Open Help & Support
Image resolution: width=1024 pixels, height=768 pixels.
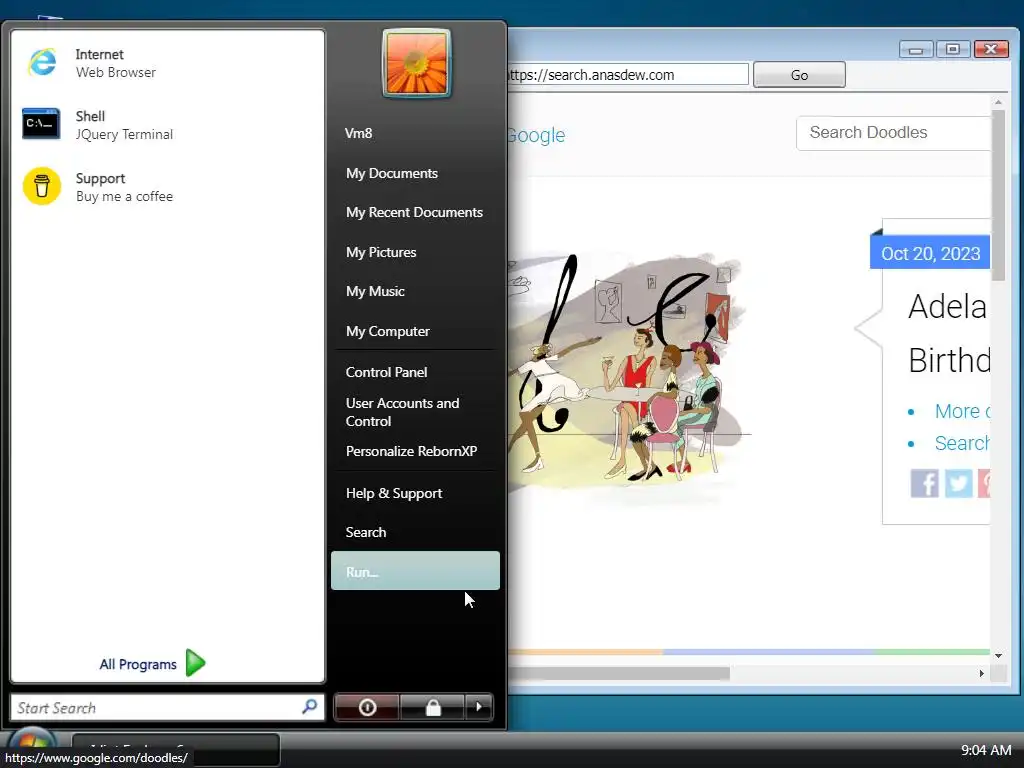pyautogui.click(x=394, y=493)
